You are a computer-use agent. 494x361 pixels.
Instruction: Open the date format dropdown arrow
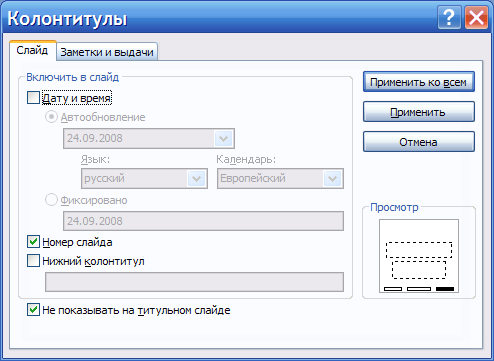pos(223,138)
